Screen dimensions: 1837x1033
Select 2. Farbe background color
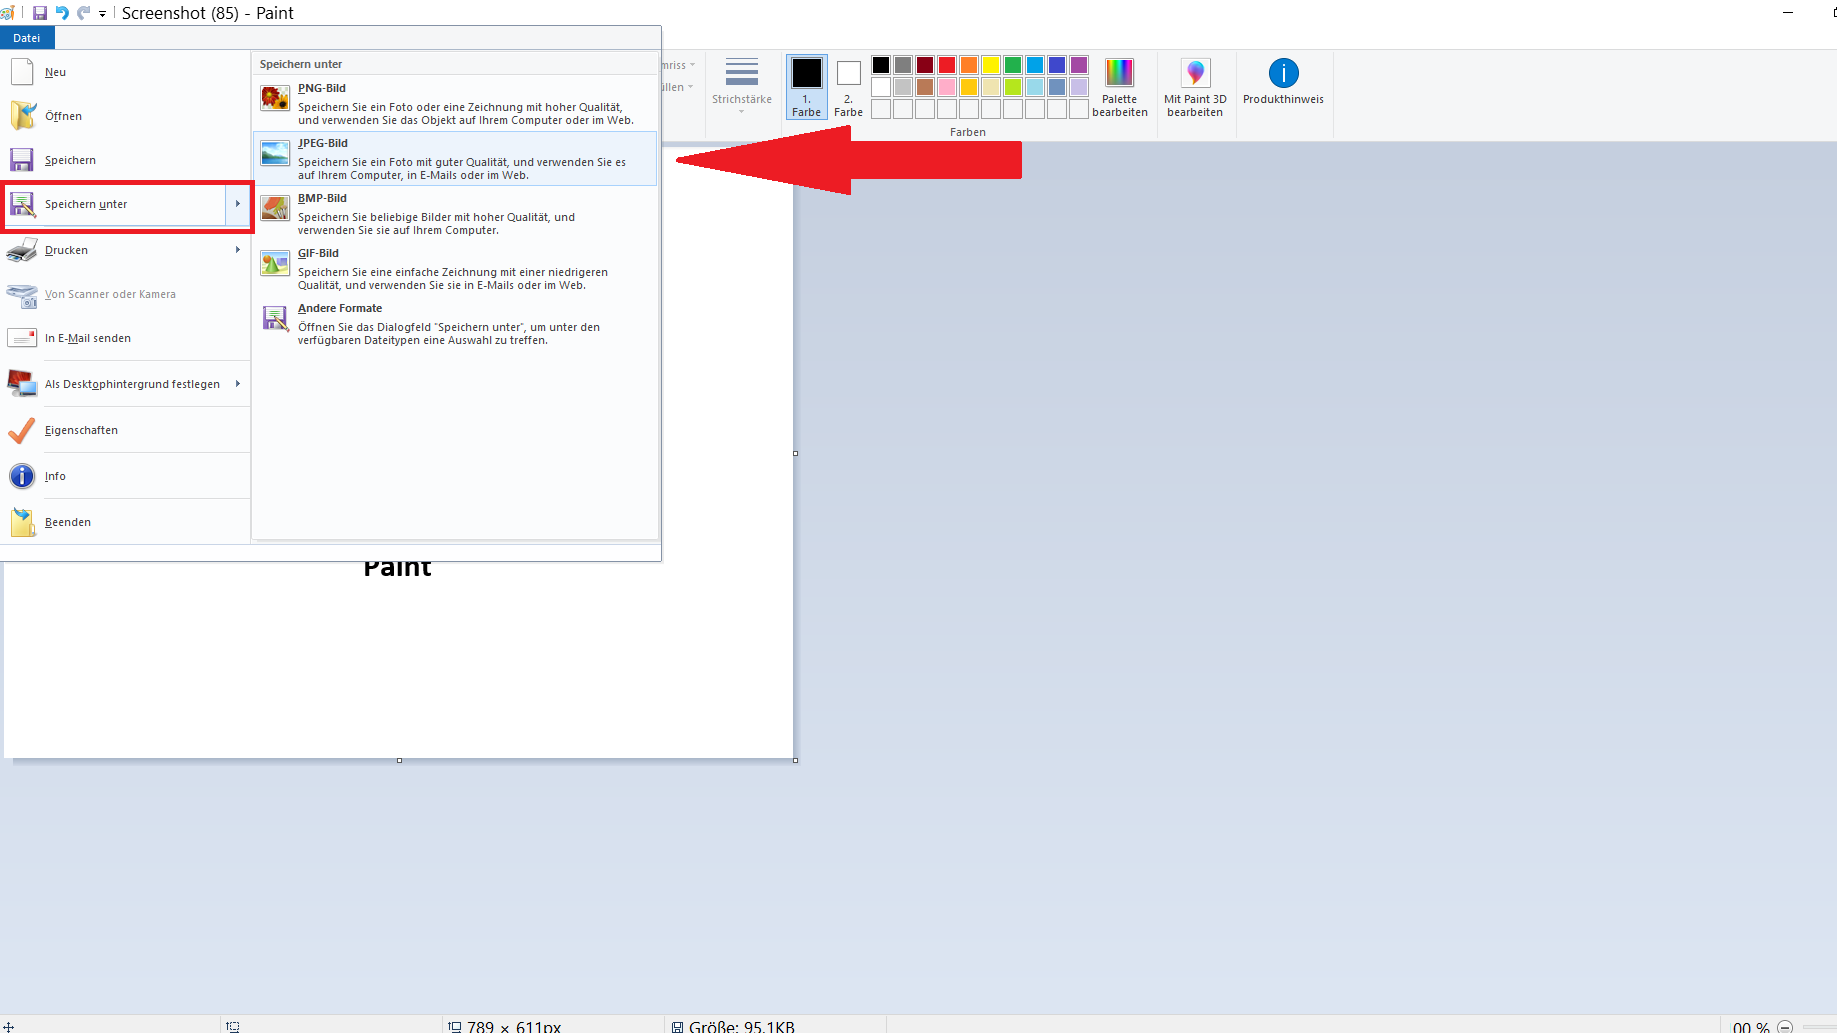click(848, 87)
